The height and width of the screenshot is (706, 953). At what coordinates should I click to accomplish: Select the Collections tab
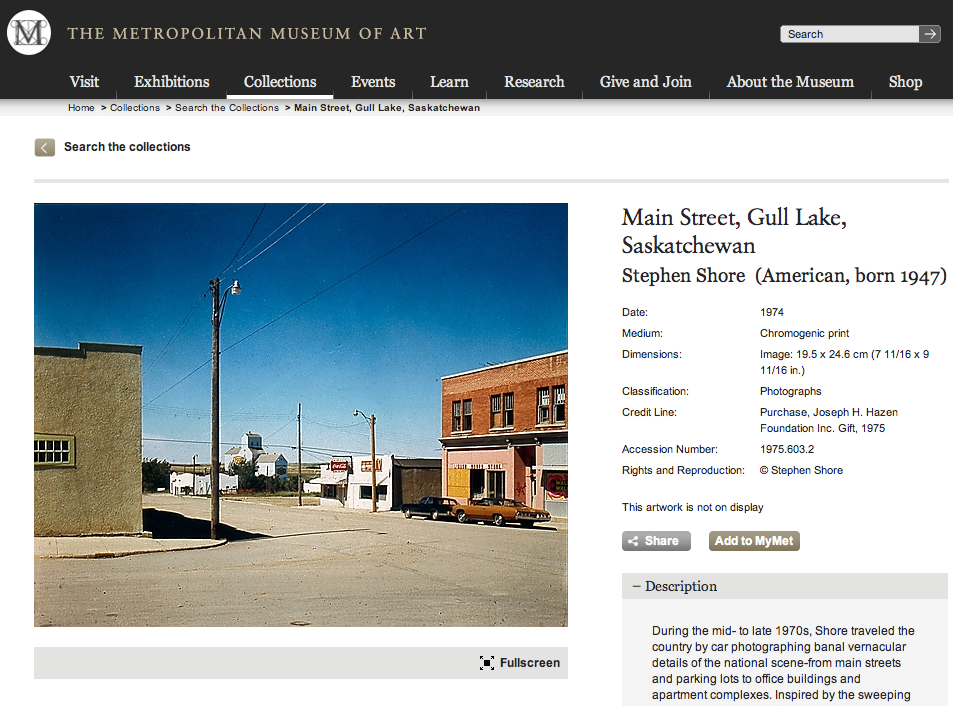tap(280, 82)
